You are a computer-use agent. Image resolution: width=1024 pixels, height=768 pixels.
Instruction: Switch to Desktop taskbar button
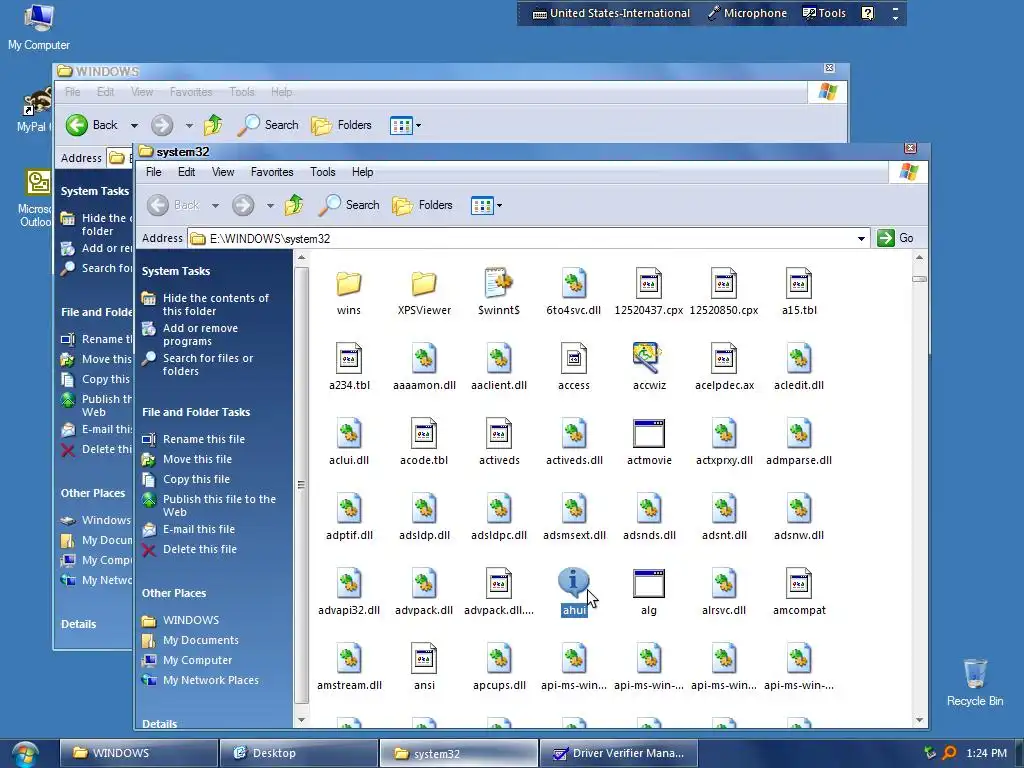point(298,753)
